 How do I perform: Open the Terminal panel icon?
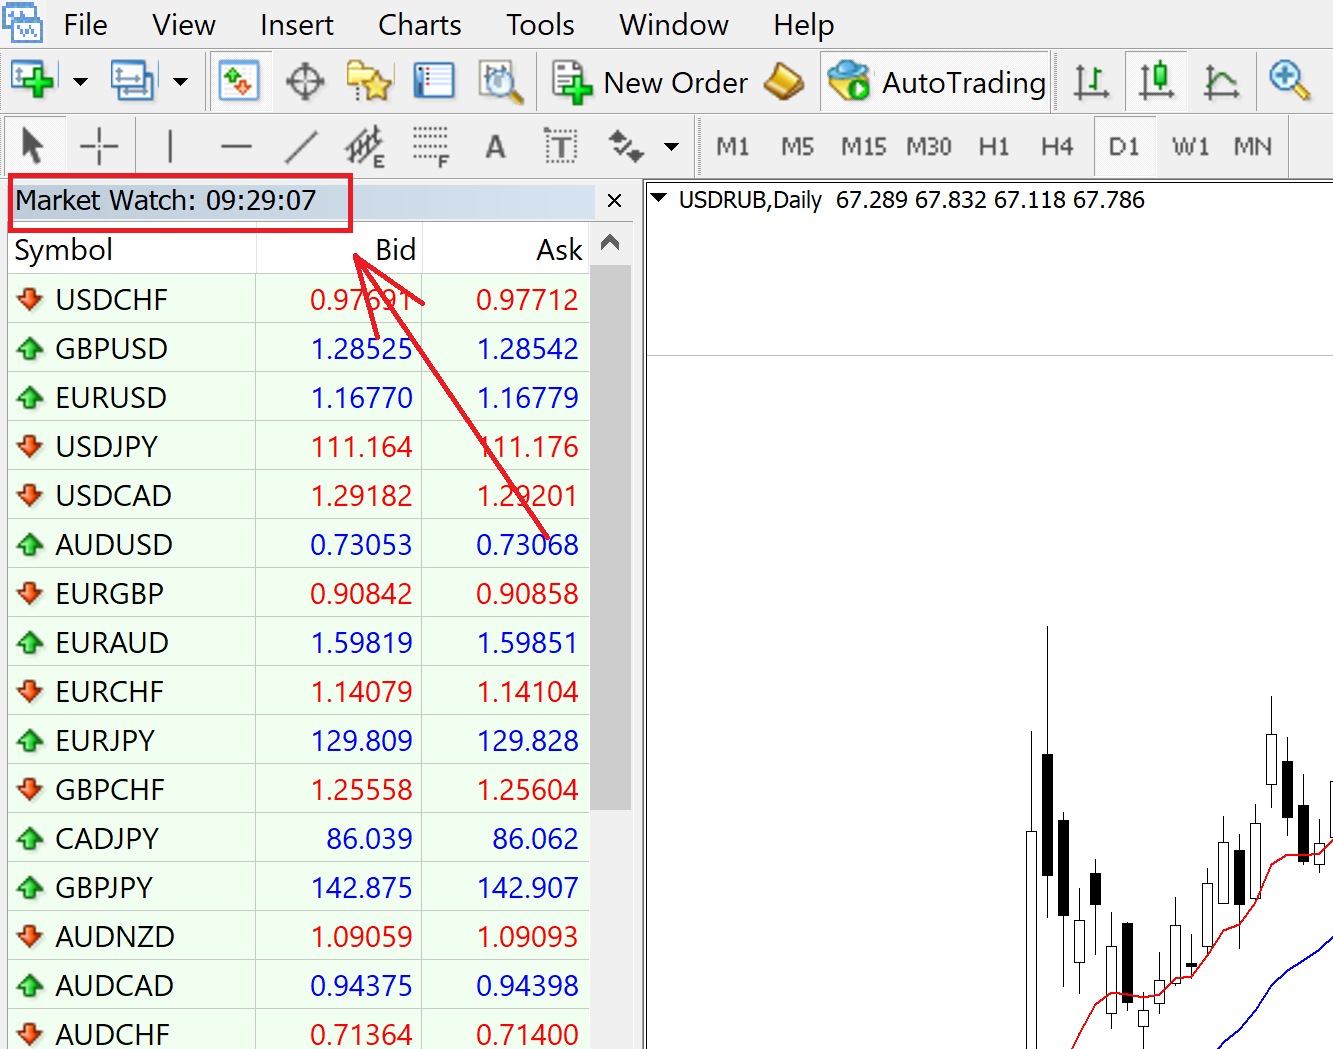[x=434, y=81]
